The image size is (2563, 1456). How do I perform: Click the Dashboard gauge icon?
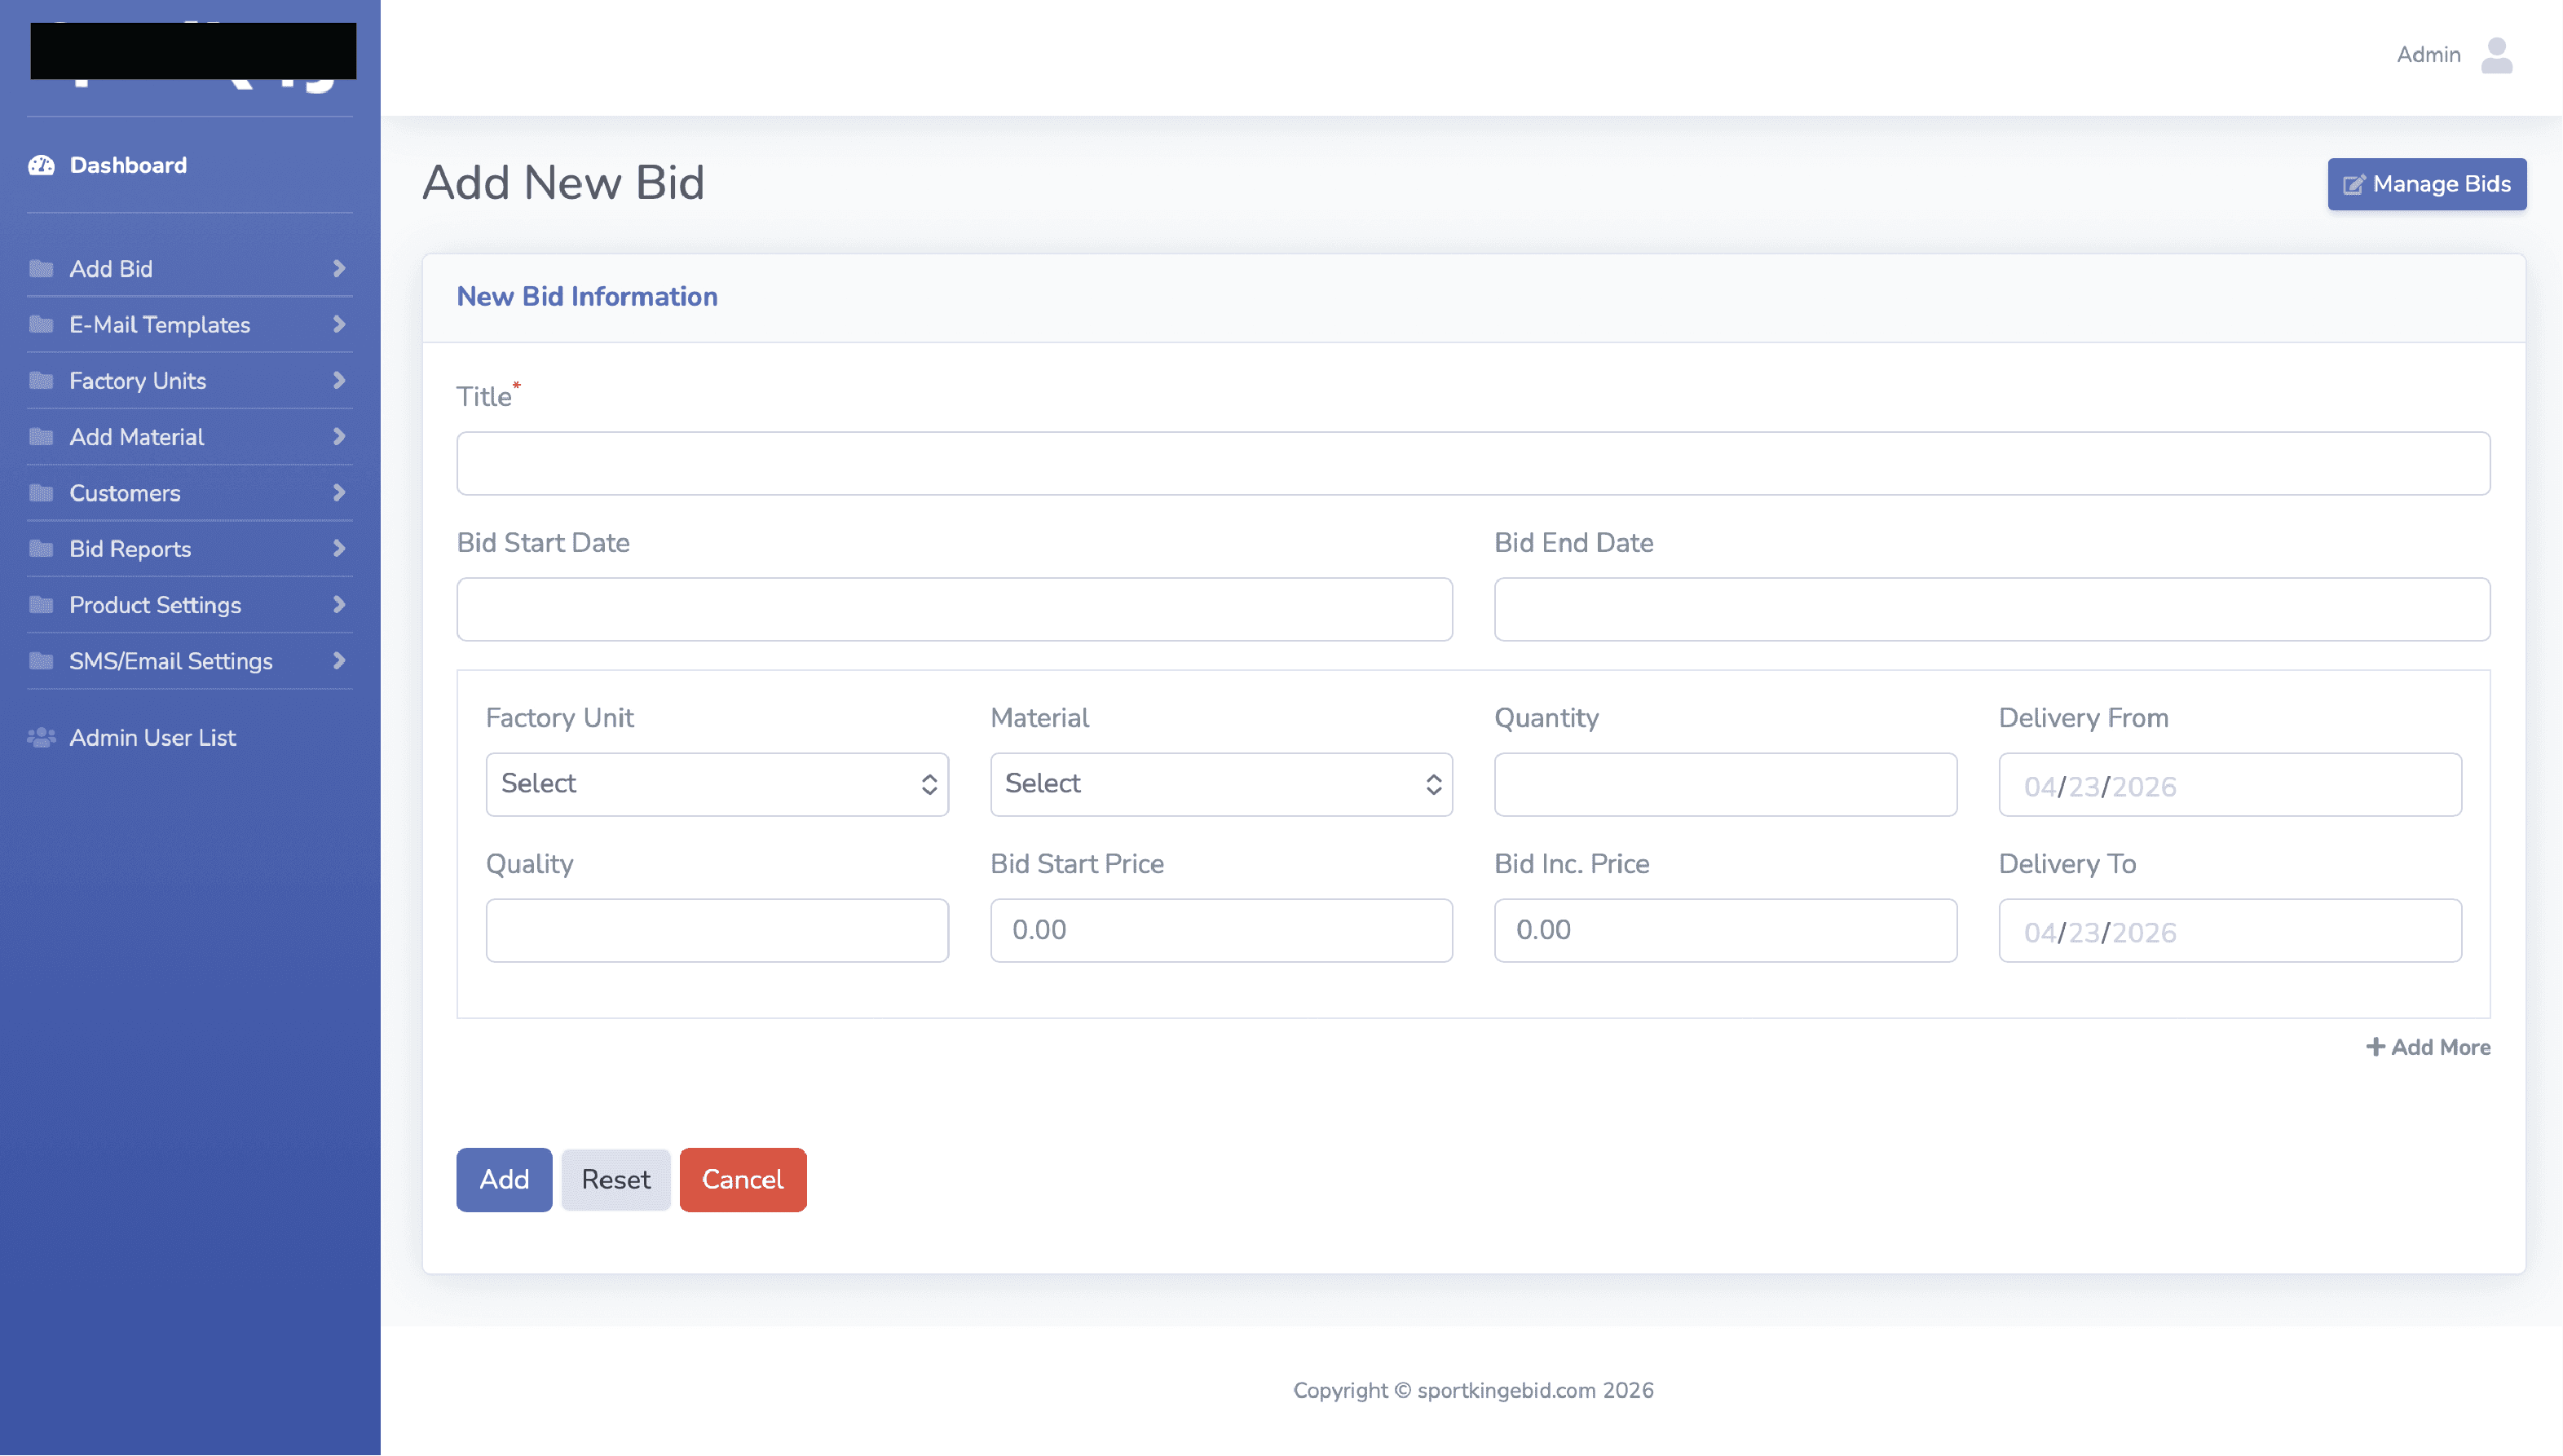[x=41, y=165]
